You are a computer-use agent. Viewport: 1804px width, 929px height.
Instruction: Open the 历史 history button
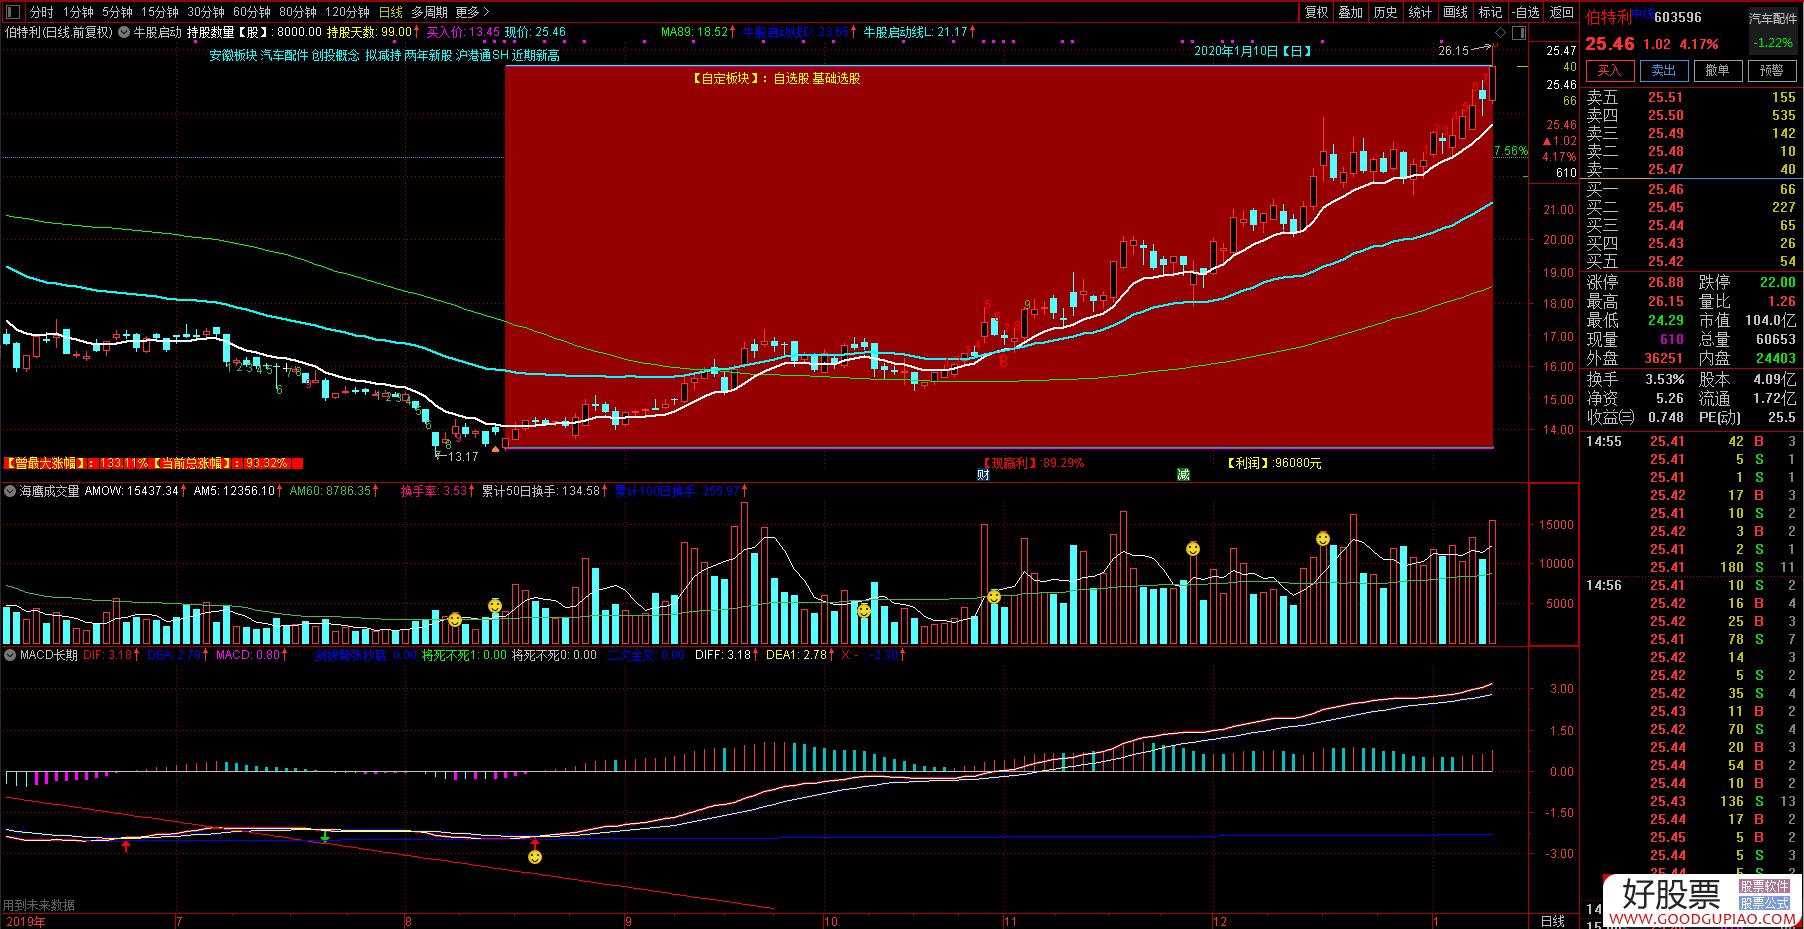pos(1385,12)
